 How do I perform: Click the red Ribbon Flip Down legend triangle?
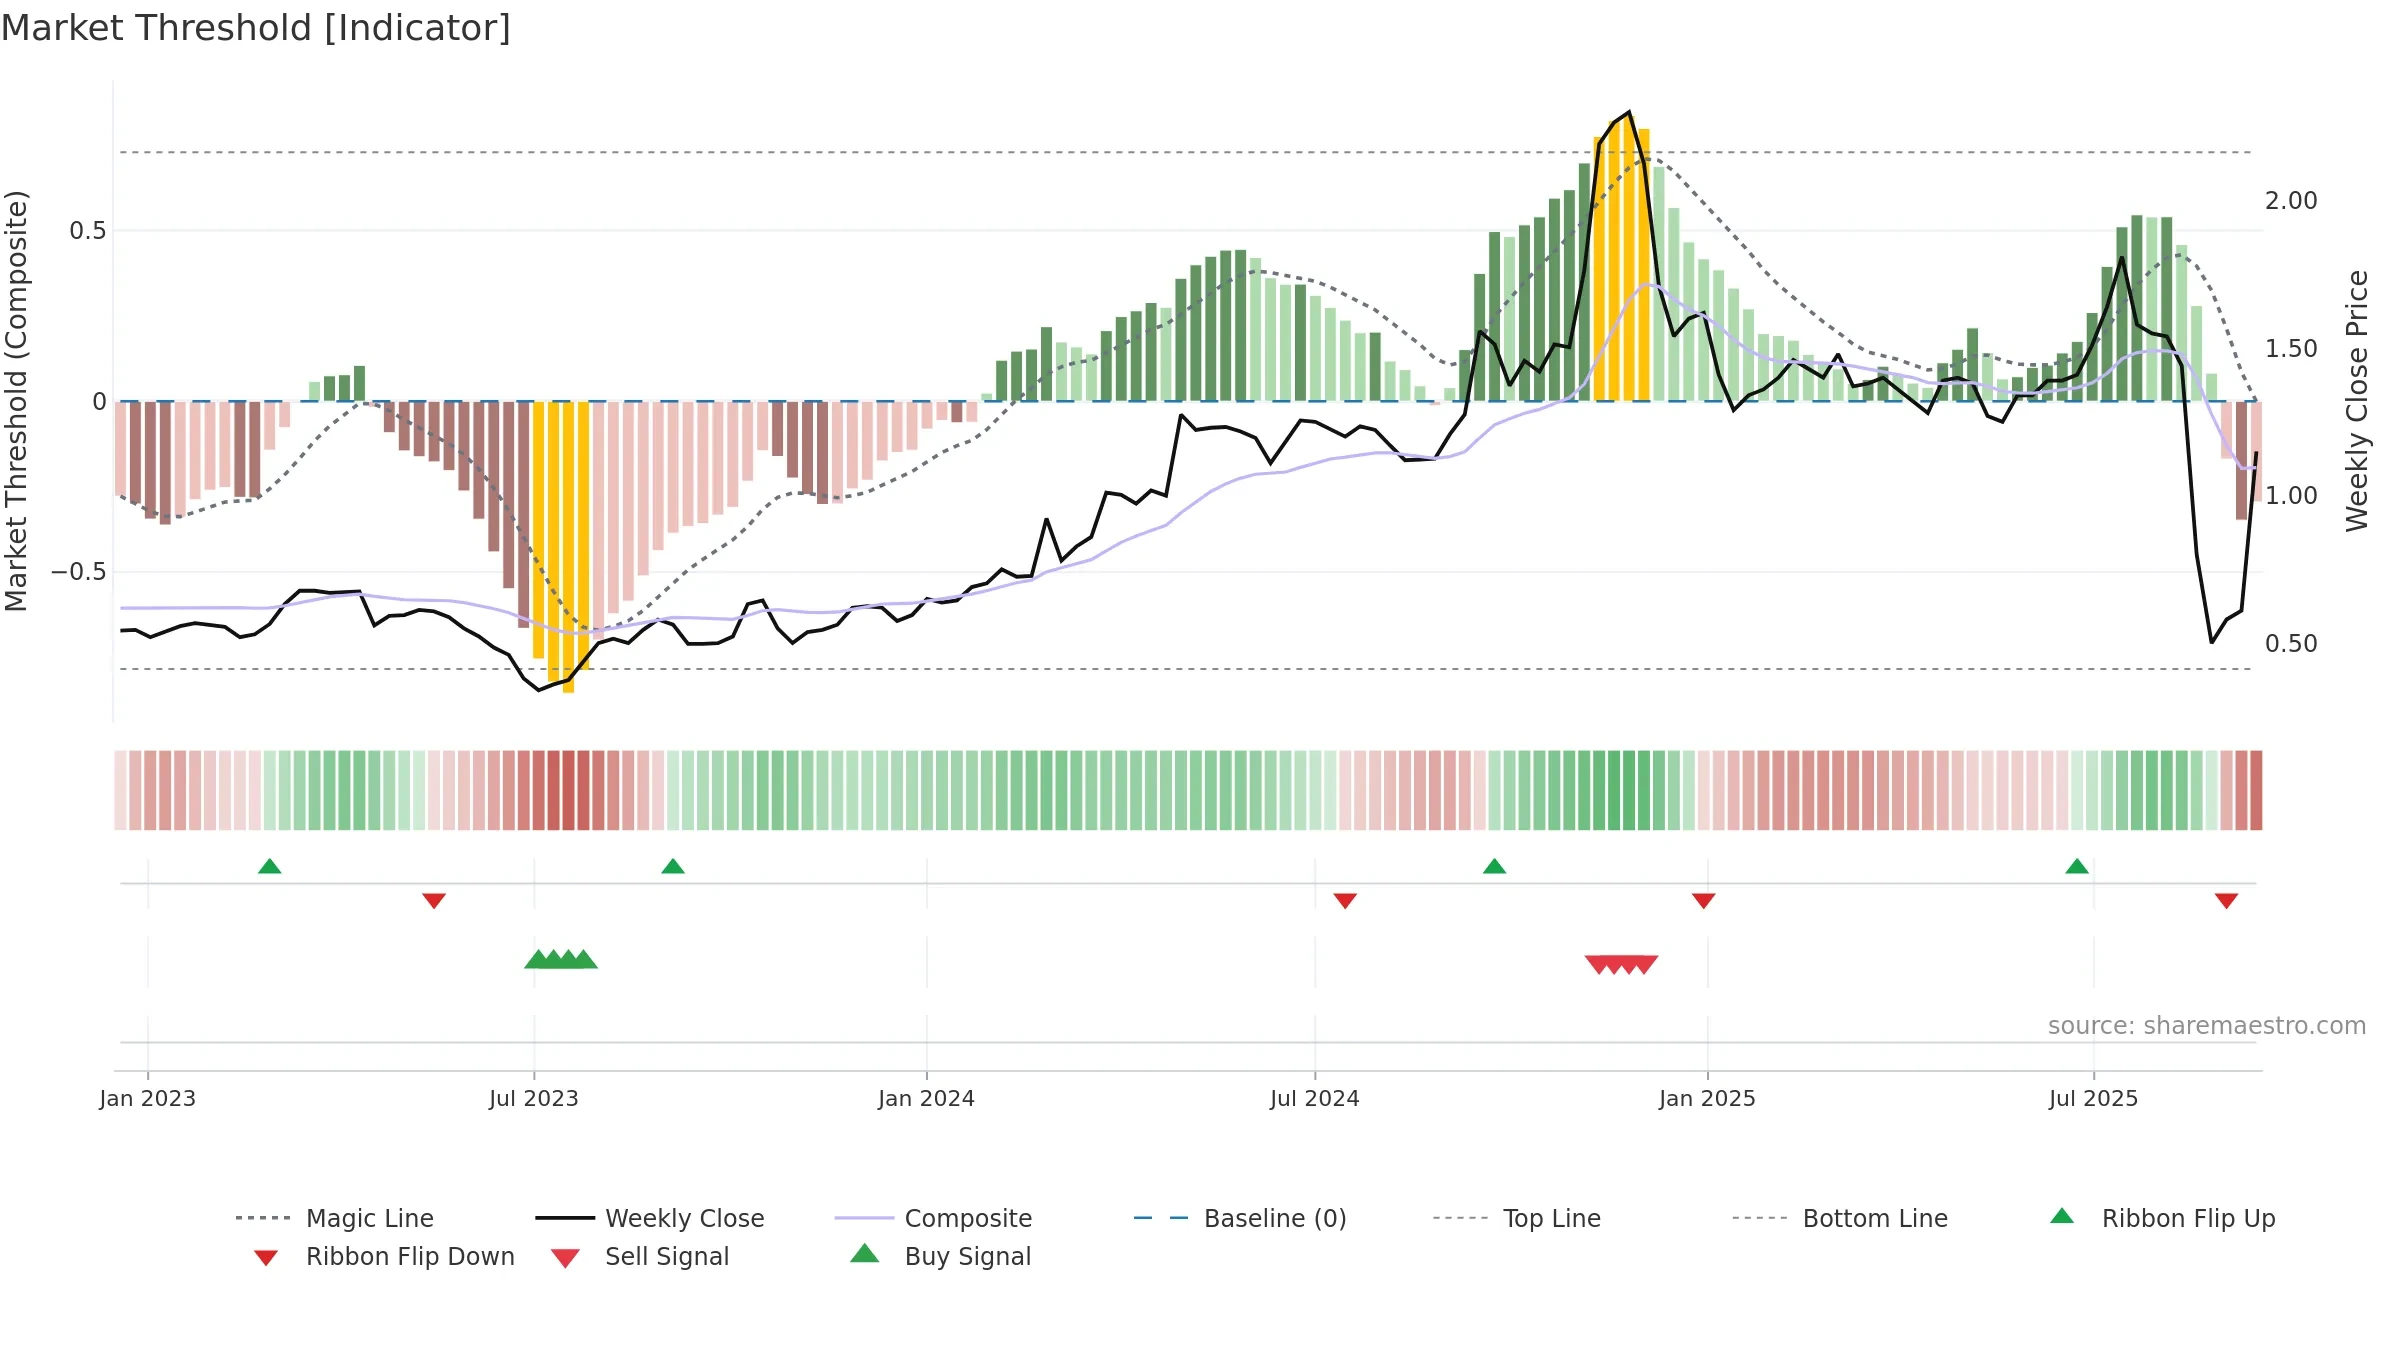point(266,1257)
